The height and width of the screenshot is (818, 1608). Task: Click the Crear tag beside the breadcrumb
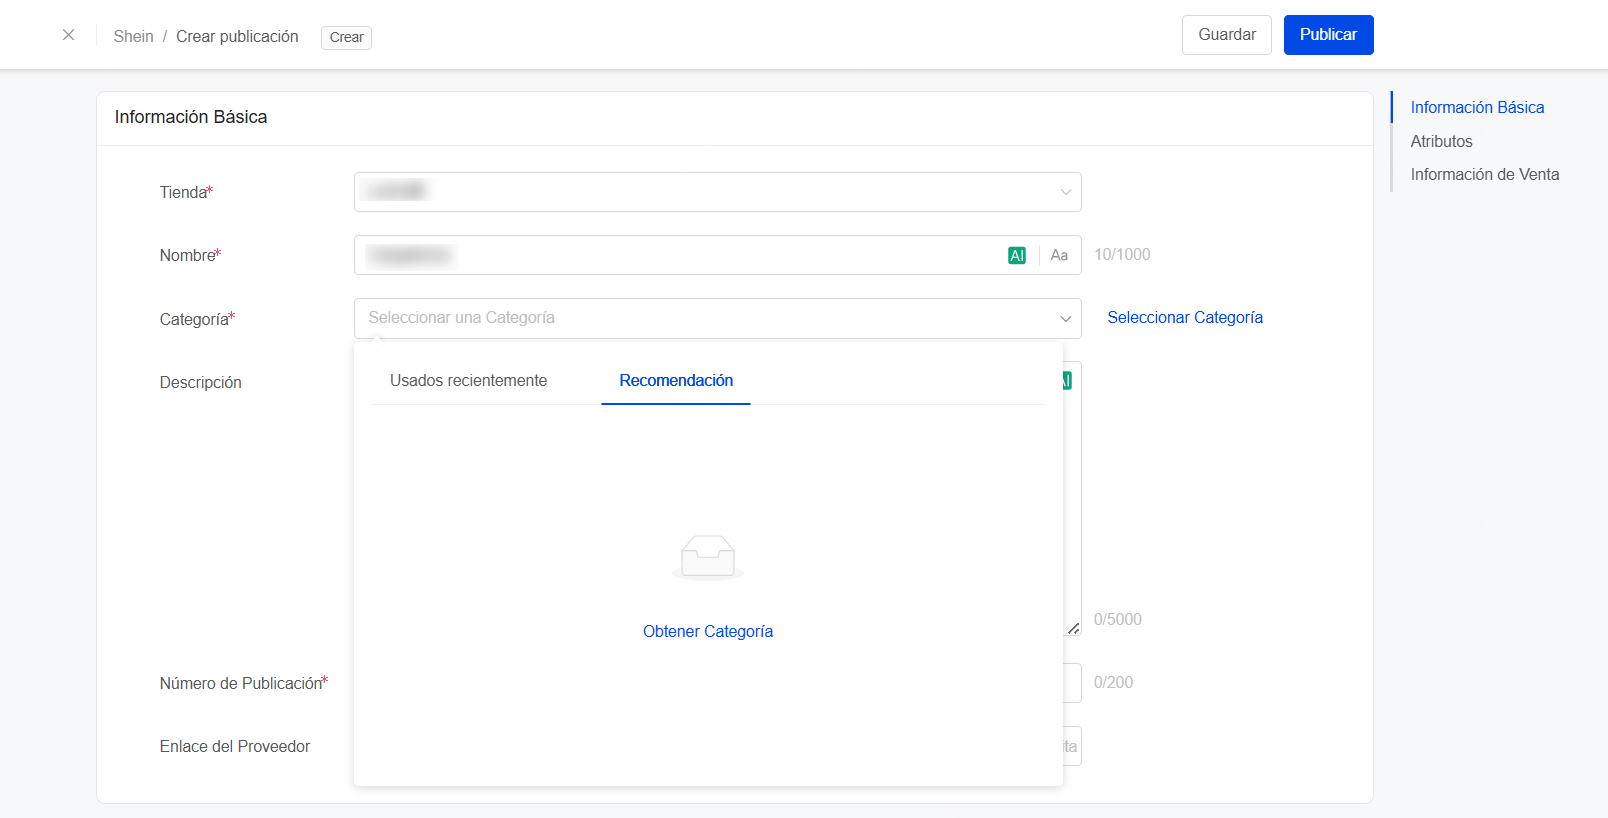tap(346, 37)
